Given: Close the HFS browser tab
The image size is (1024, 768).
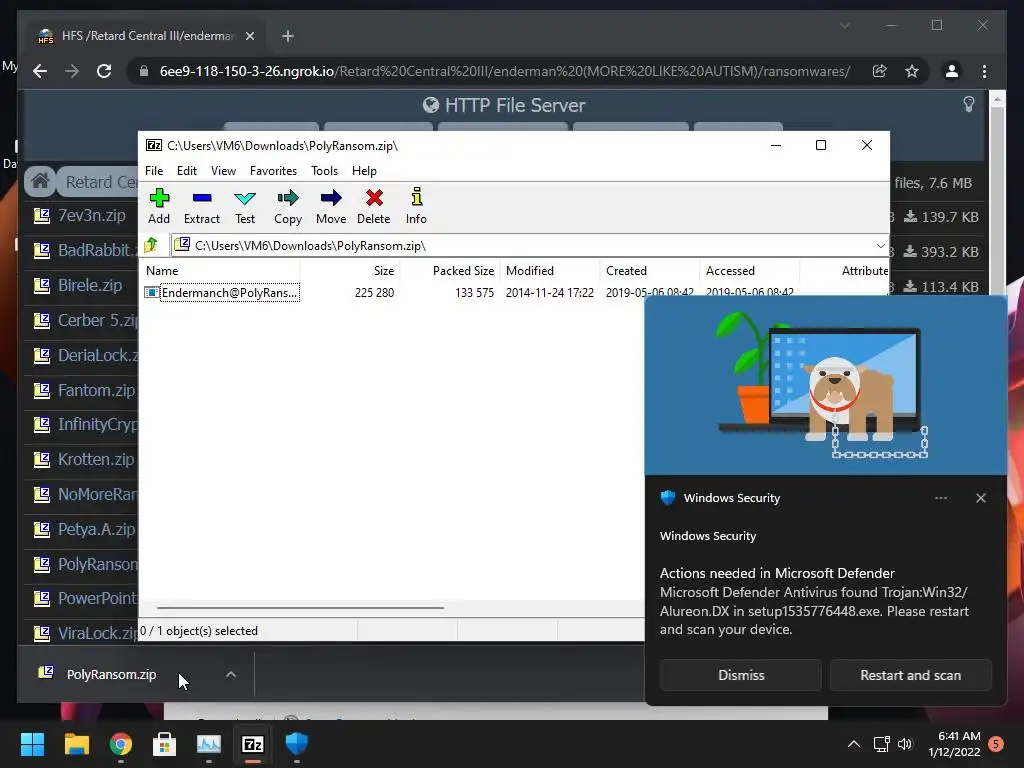Looking at the screenshot, I should pyautogui.click(x=249, y=36).
